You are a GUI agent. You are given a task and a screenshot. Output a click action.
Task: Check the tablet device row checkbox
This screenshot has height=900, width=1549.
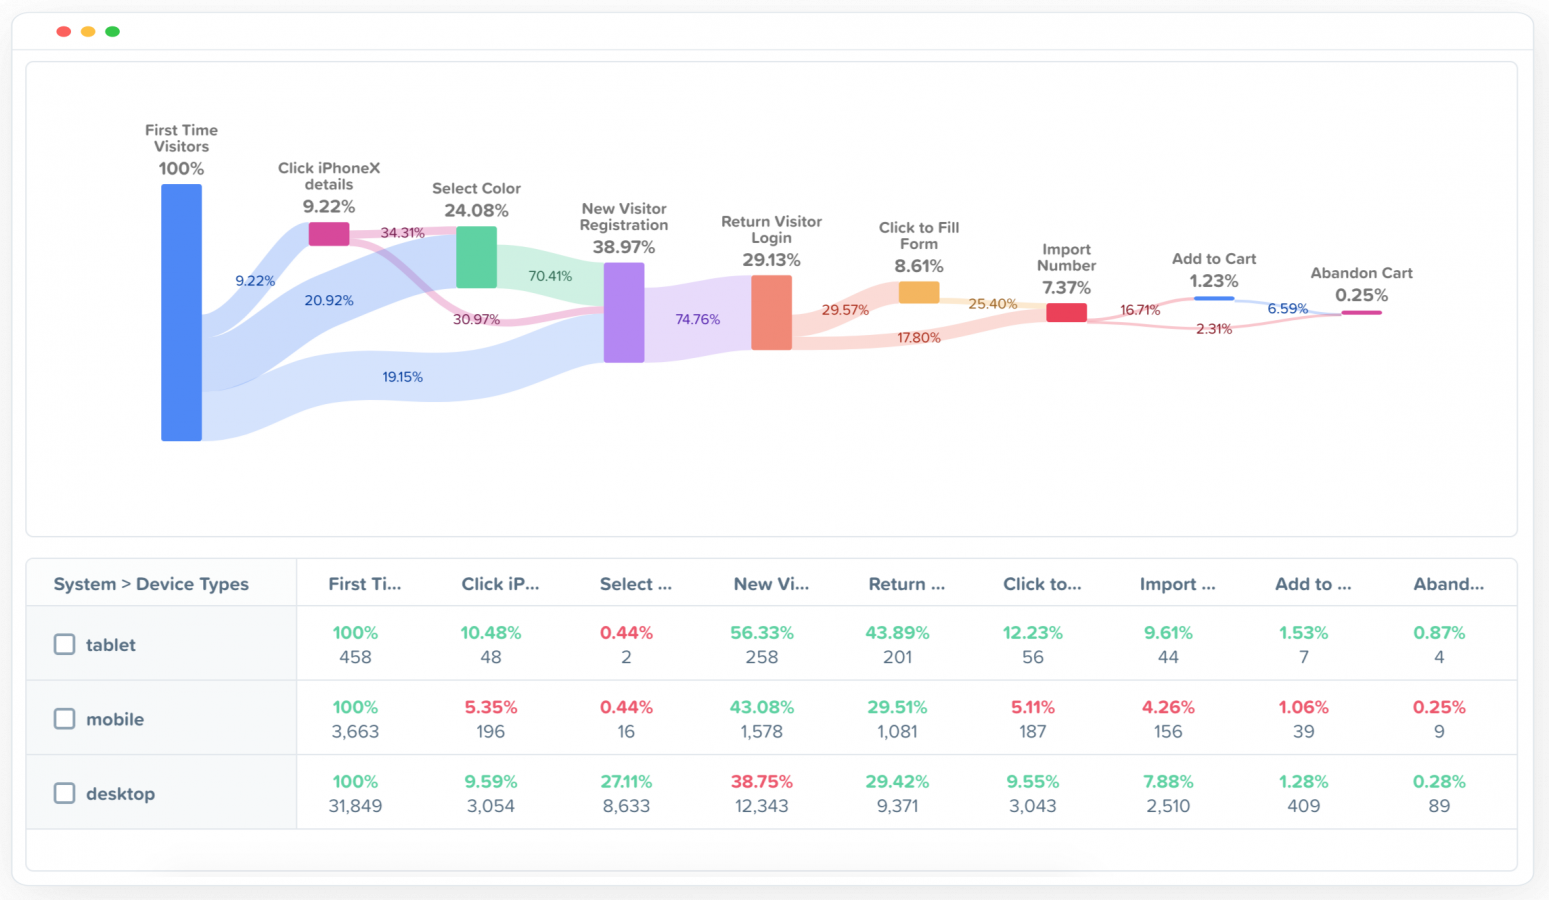[x=64, y=644]
